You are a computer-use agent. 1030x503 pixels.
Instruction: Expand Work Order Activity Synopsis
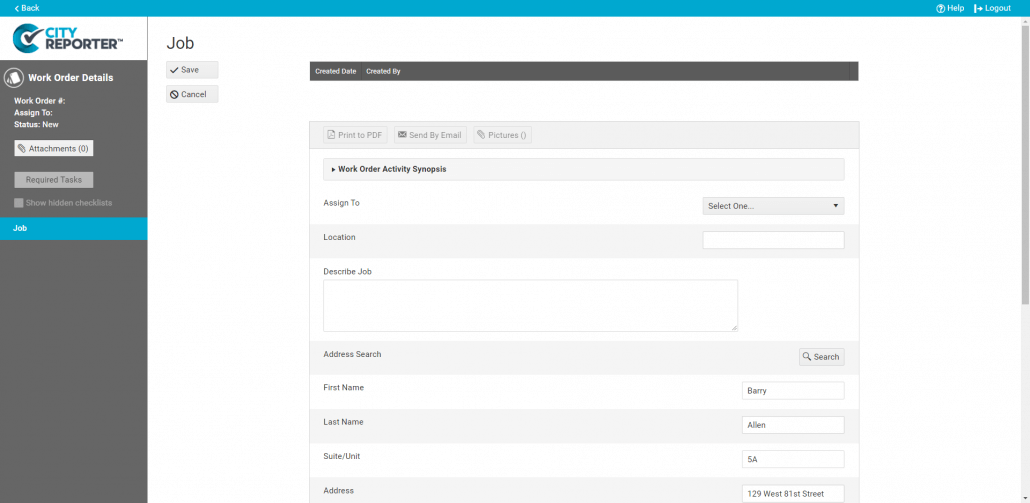[x=583, y=169]
